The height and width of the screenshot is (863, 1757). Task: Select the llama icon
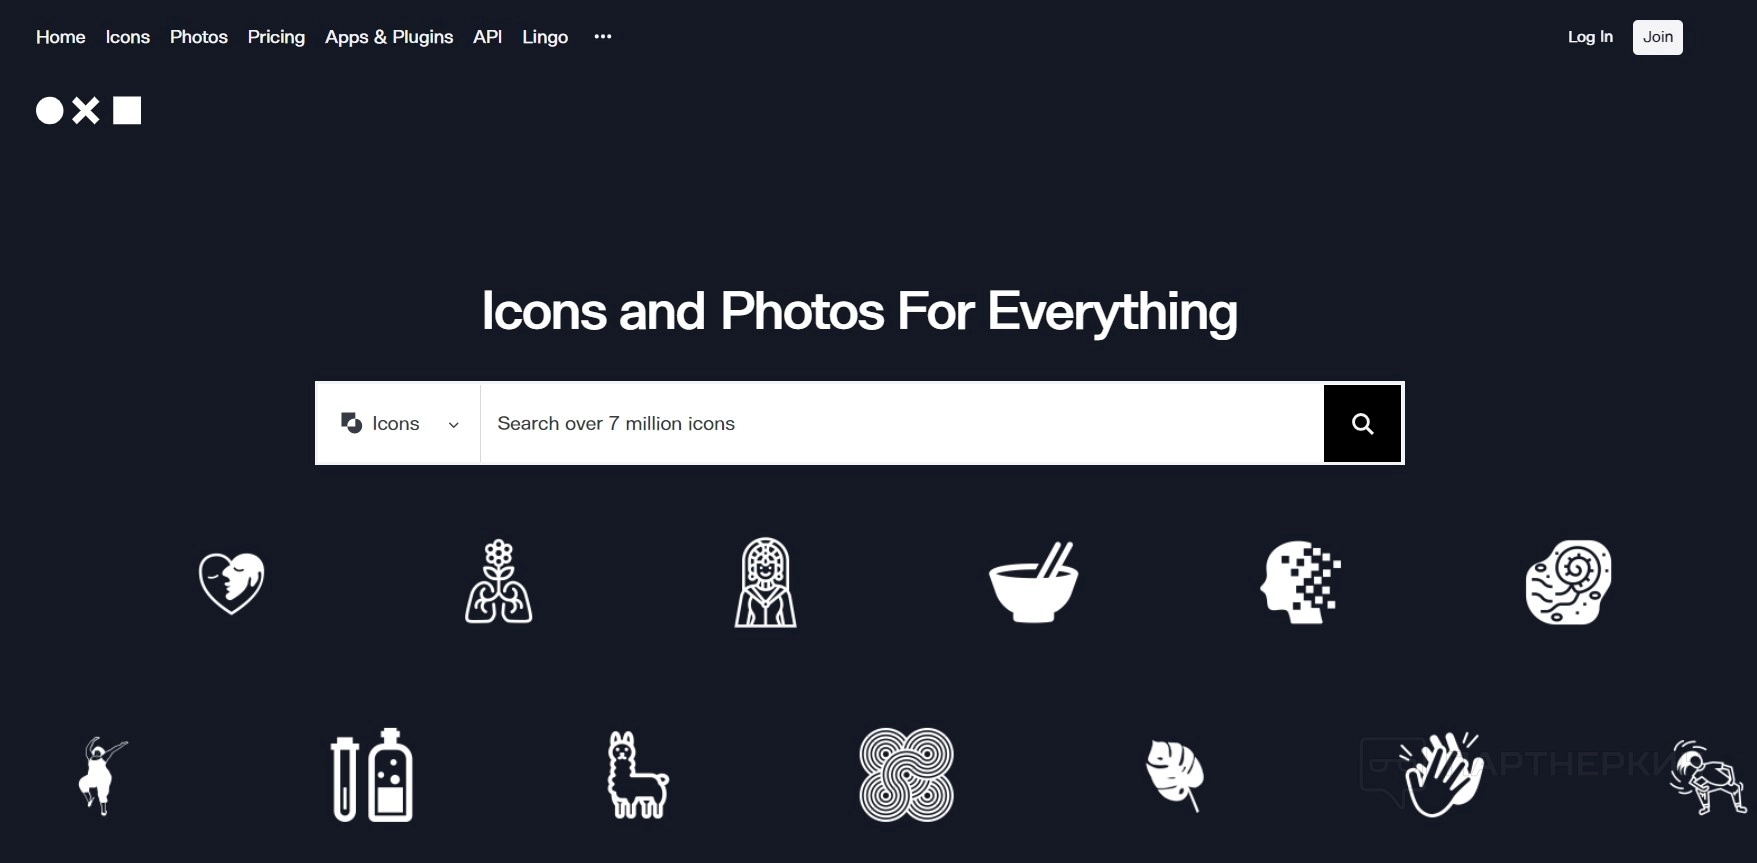pyautogui.click(x=638, y=775)
